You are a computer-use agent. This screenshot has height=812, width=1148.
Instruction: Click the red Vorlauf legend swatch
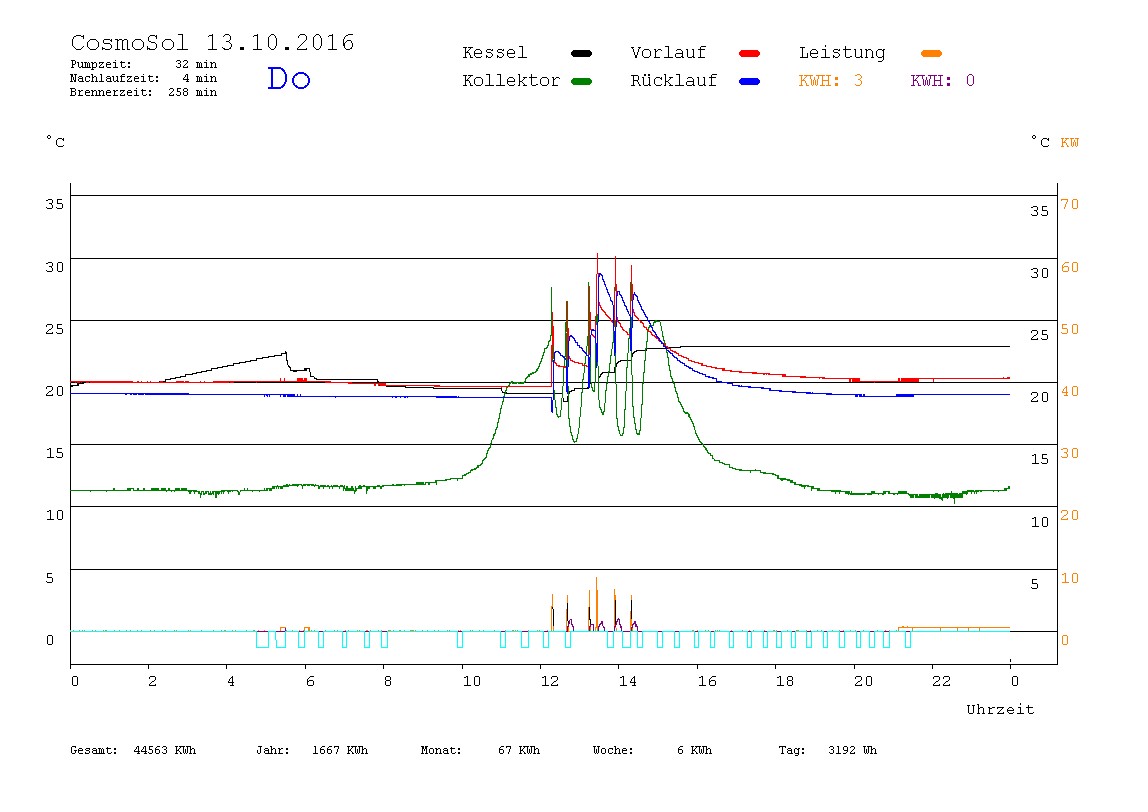click(x=750, y=53)
